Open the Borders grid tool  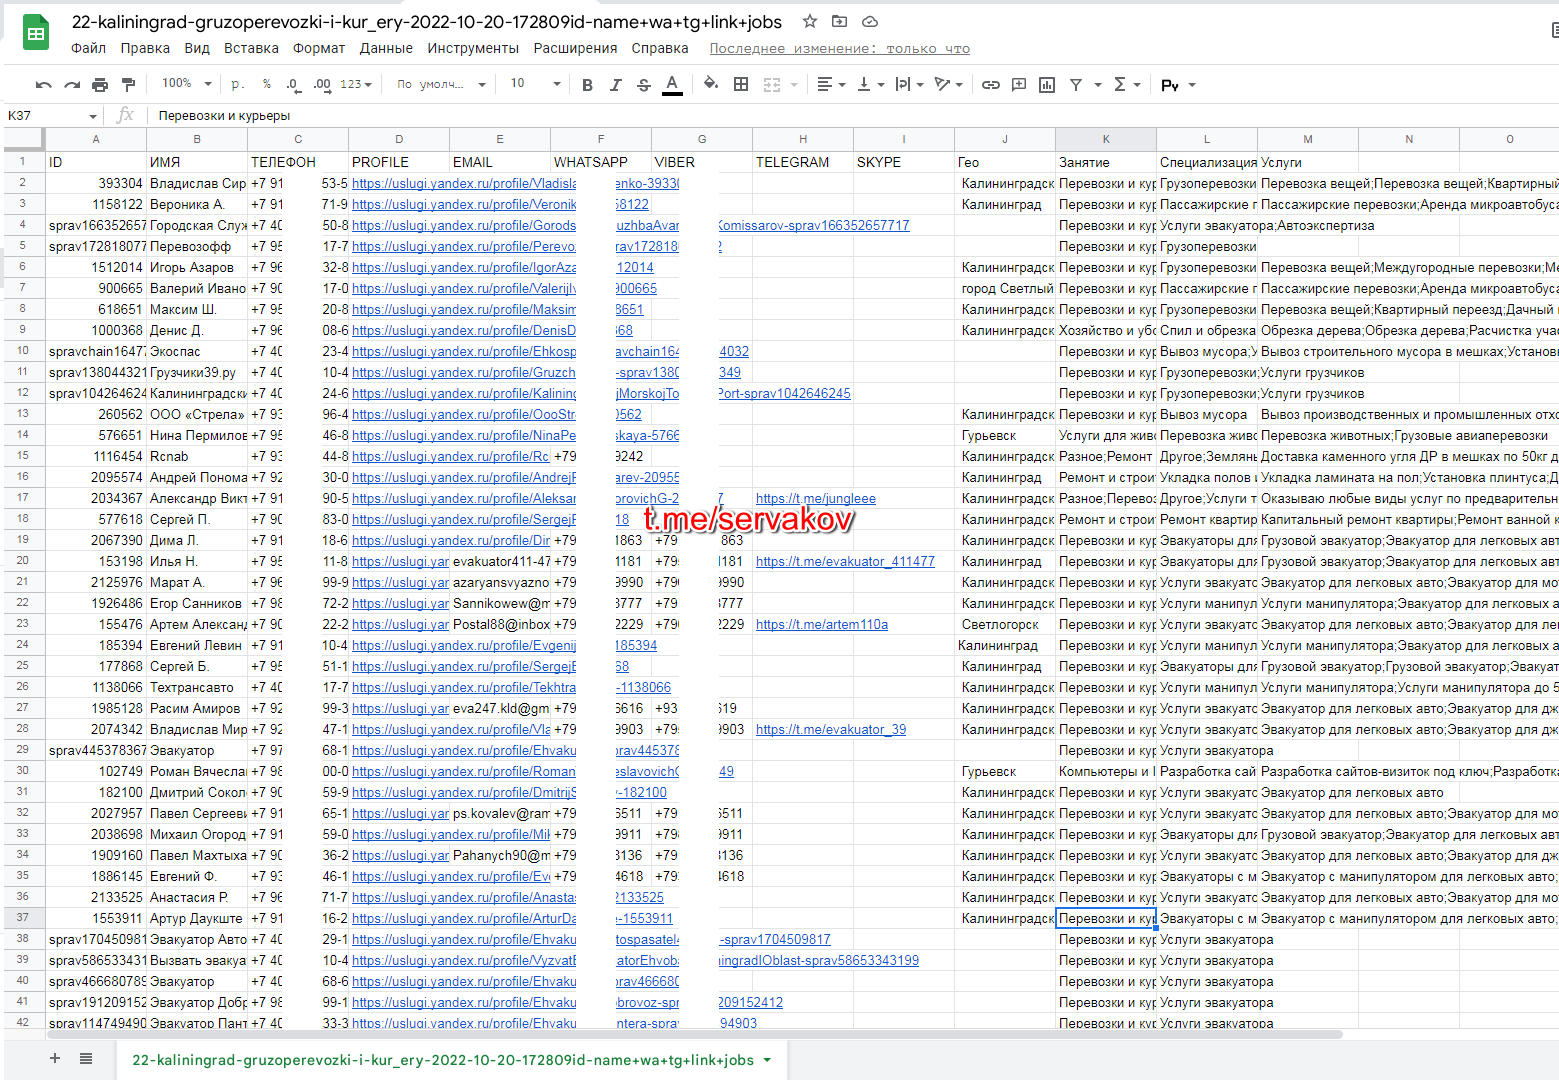click(741, 85)
